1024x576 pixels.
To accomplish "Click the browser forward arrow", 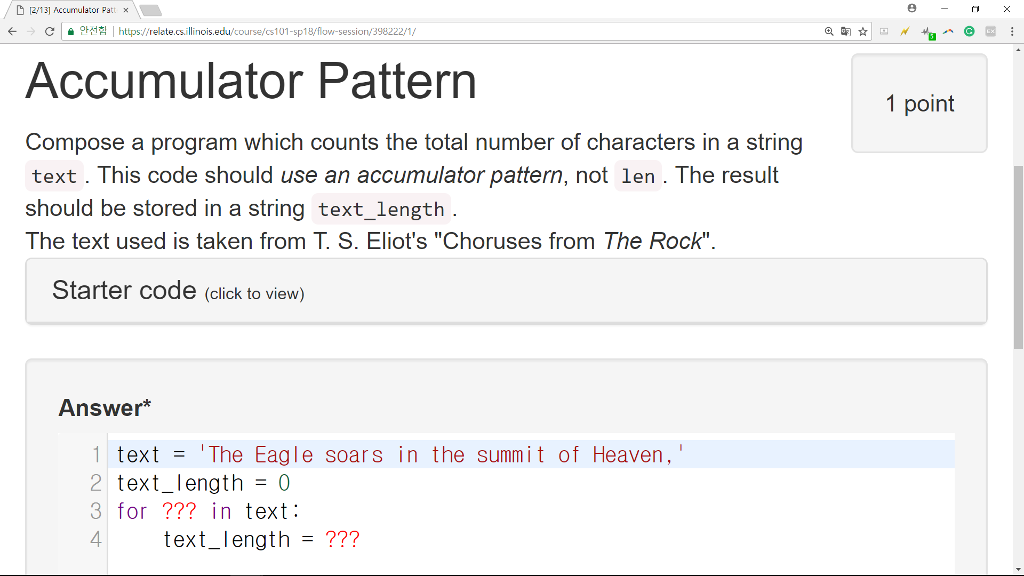I will [31, 31].
